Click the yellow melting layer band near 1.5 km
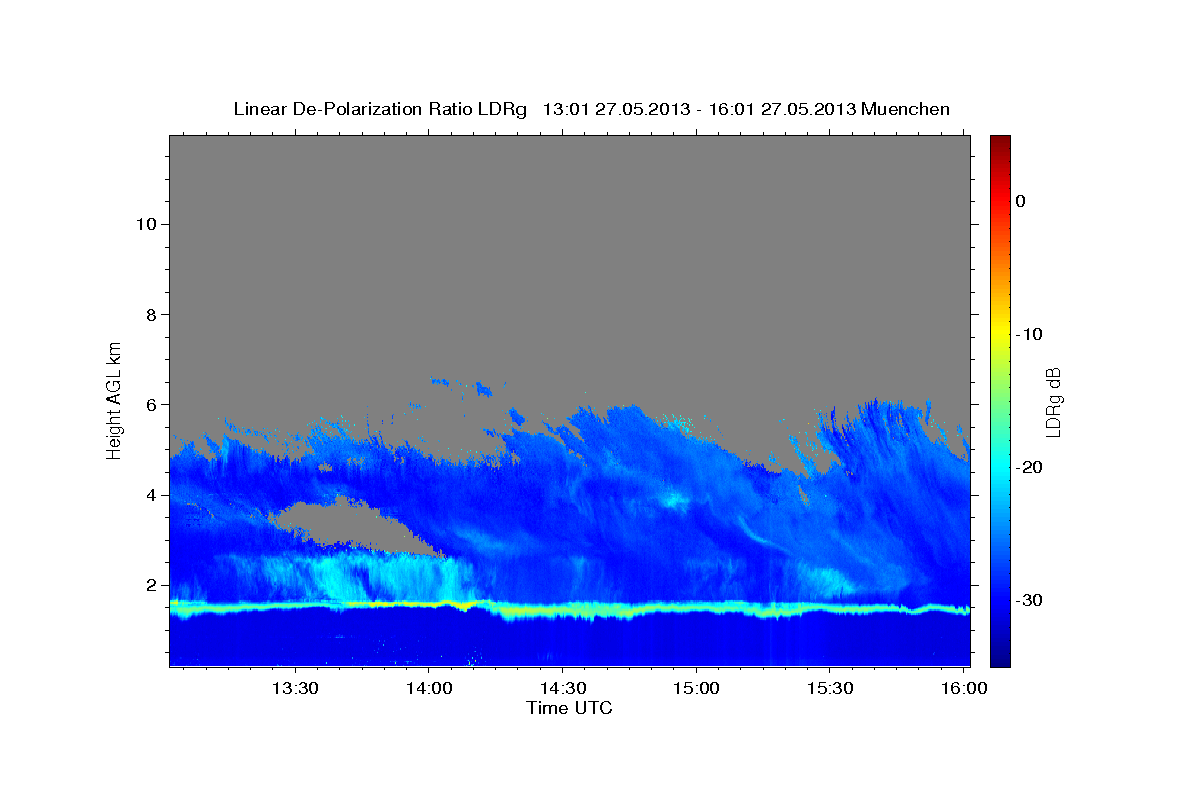Image resolution: width=1200 pixels, height=800 pixels. (570, 608)
